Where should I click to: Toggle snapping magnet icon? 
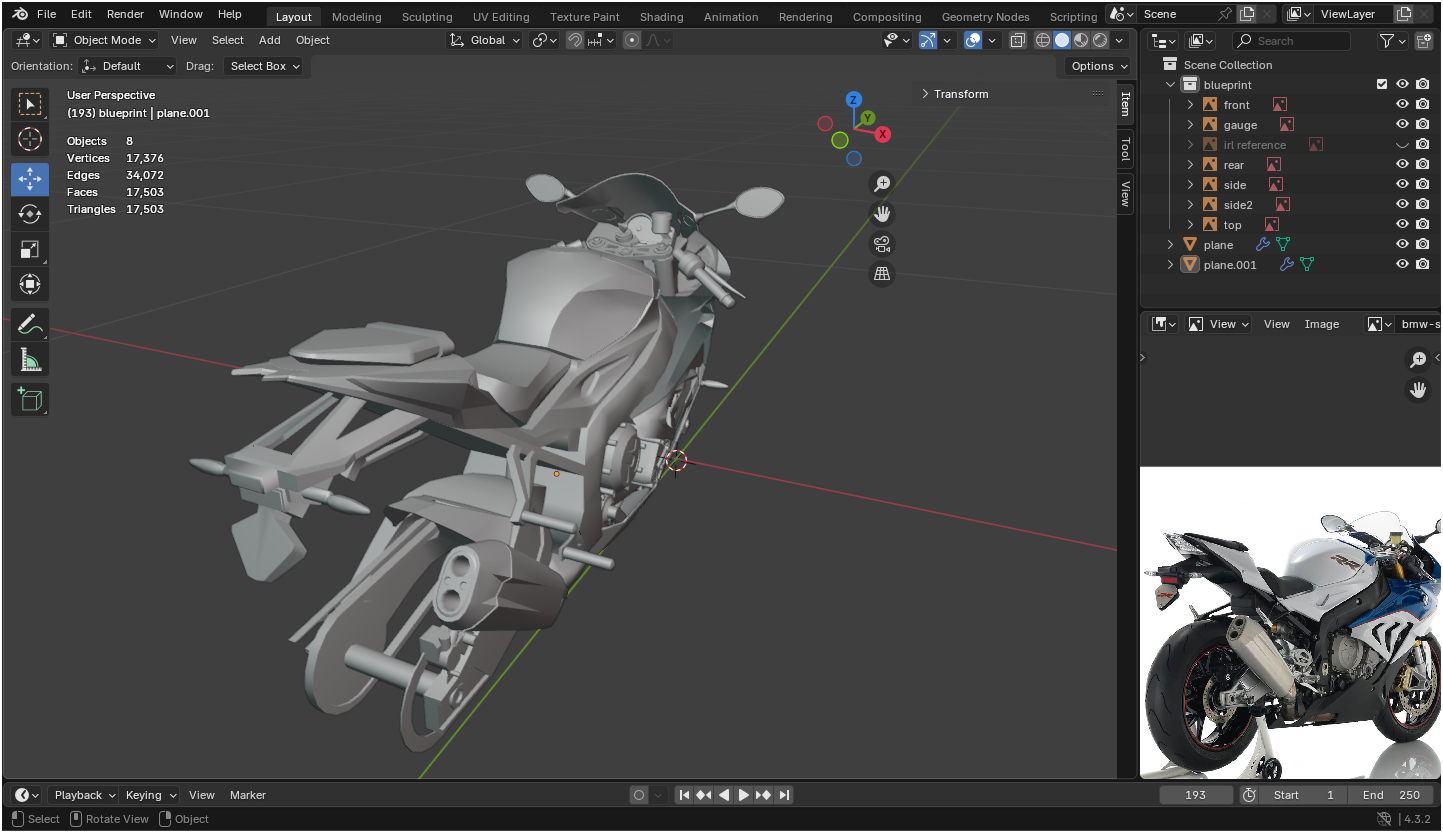575,40
